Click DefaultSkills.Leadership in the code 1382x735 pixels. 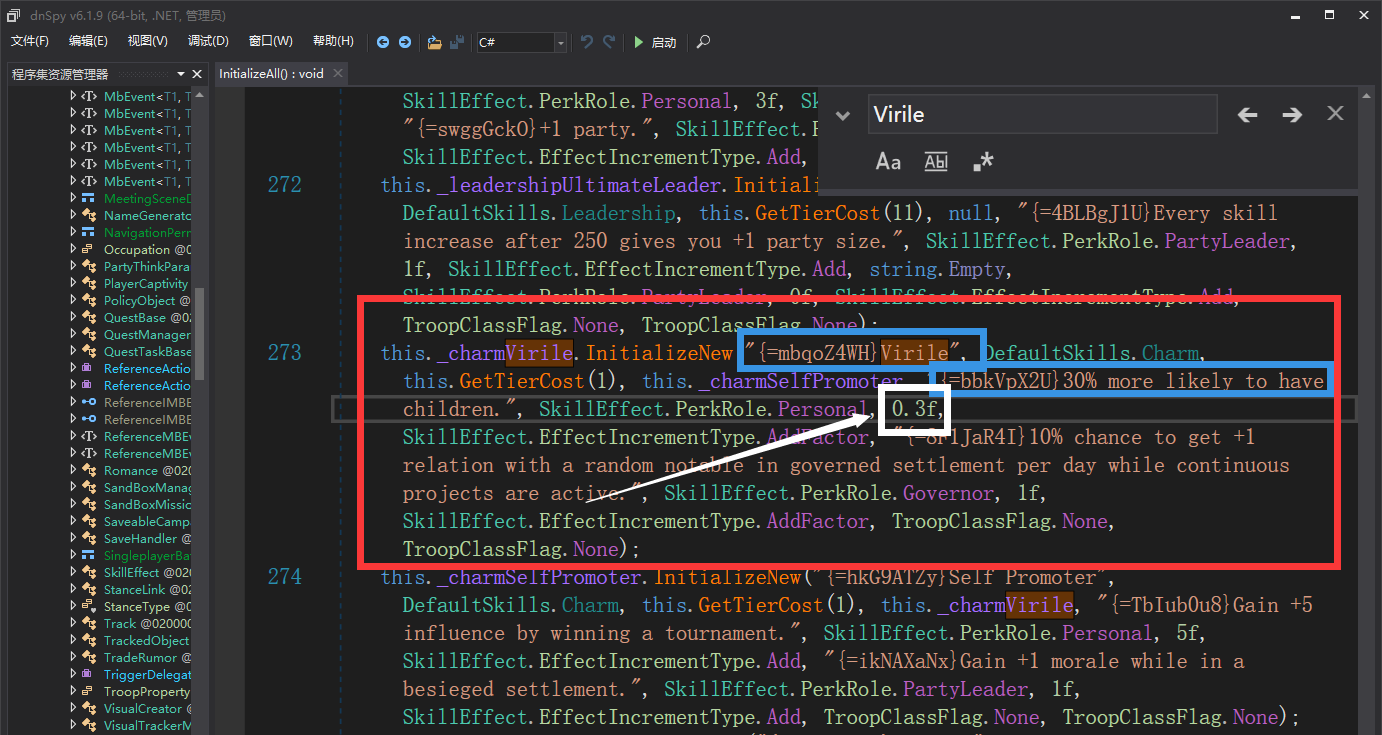(x=540, y=213)
